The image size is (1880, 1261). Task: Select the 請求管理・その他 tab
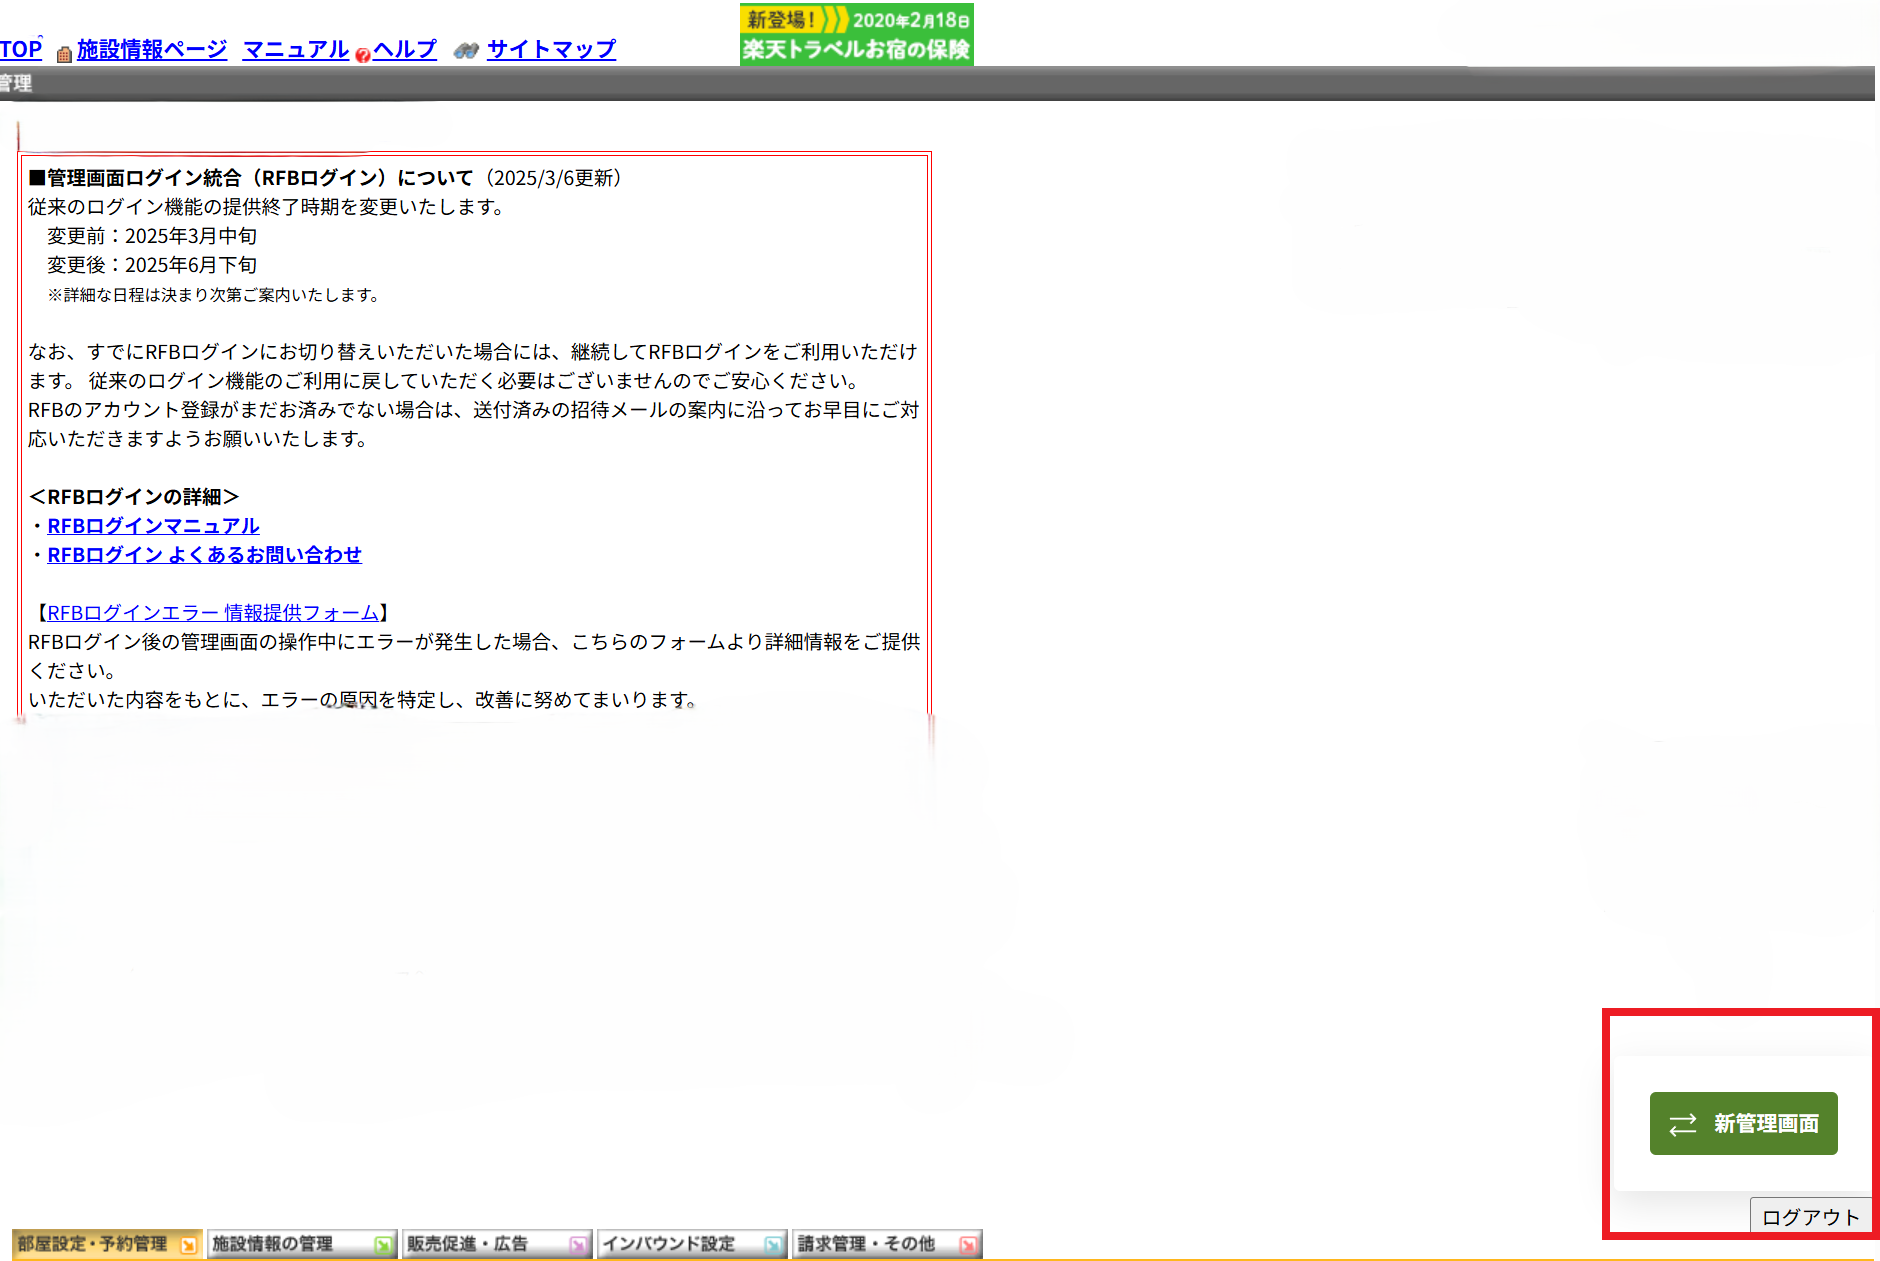tap(887, 1244)
